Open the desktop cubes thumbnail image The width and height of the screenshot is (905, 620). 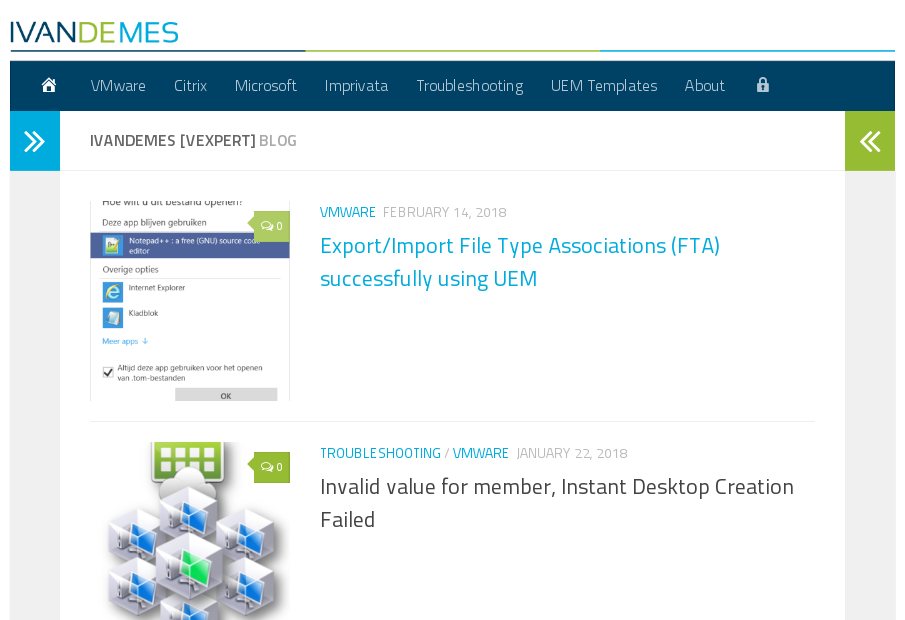190,531
